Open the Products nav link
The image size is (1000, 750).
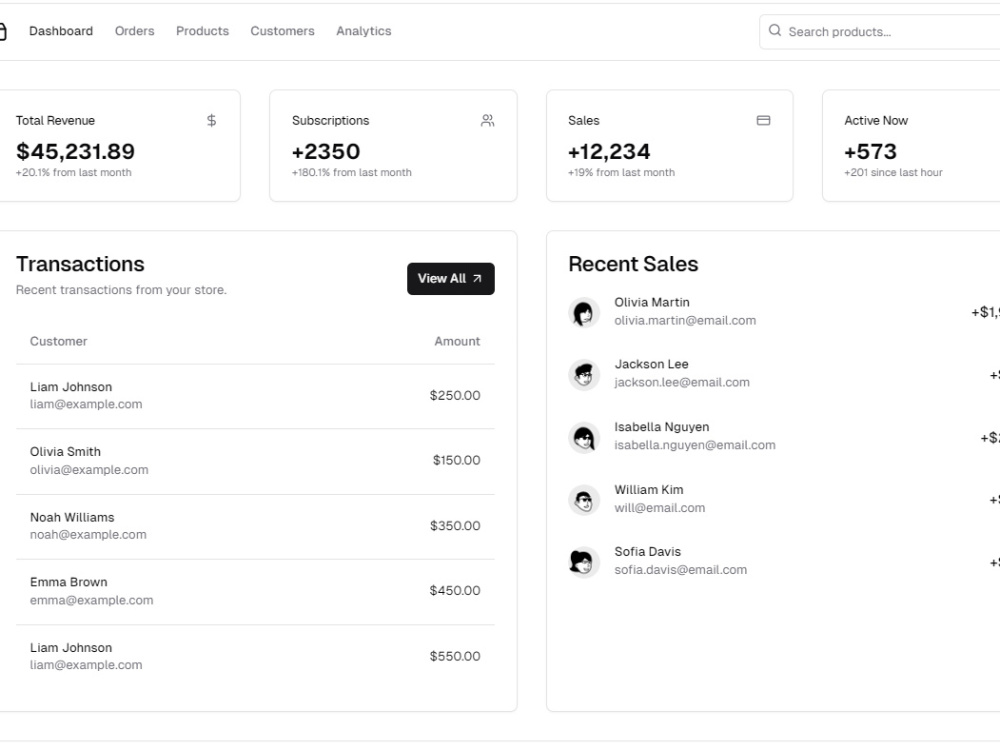tap(202, 31)
